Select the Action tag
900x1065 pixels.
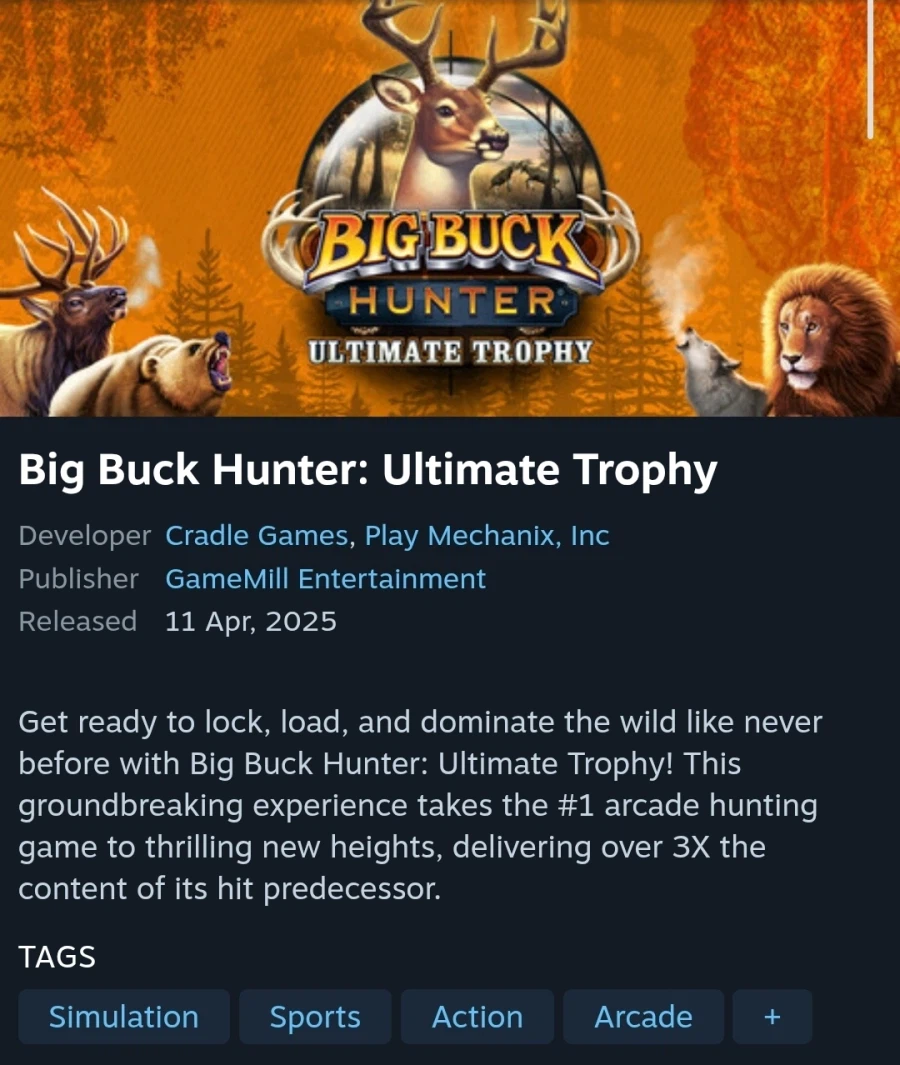coord(478,1017)
